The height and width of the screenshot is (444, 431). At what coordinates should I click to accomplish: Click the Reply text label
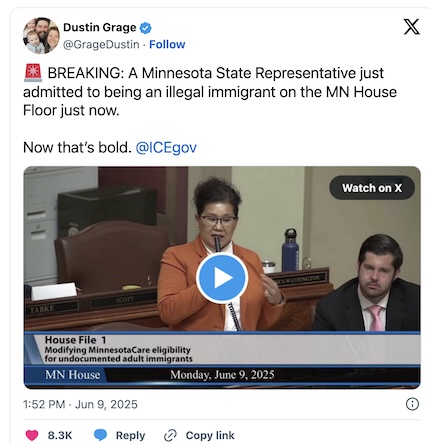click(x=130, y=435)
